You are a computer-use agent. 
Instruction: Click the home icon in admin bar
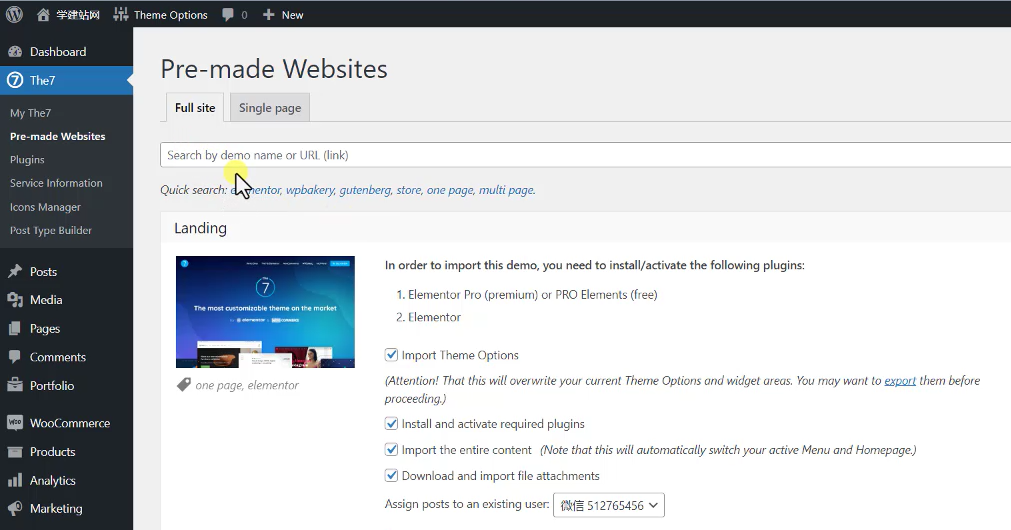pos(43,14)
